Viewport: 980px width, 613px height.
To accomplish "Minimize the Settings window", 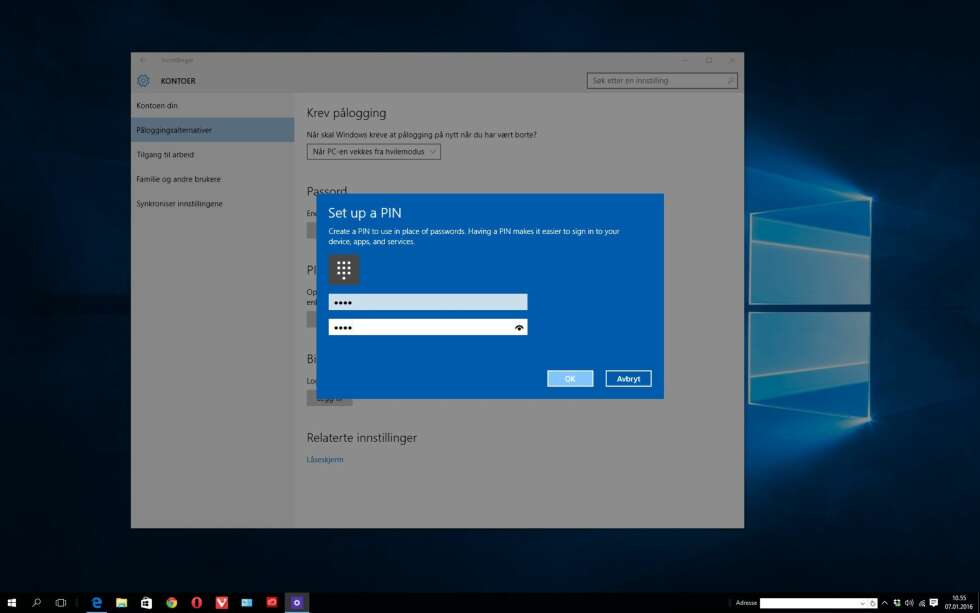I will click(685, 60).
